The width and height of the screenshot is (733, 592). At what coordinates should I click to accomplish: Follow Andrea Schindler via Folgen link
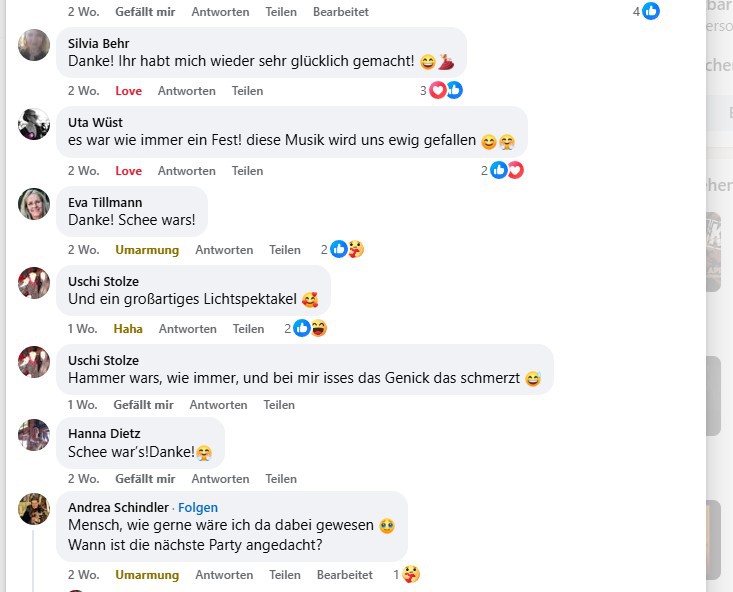[x=198, y=508]
